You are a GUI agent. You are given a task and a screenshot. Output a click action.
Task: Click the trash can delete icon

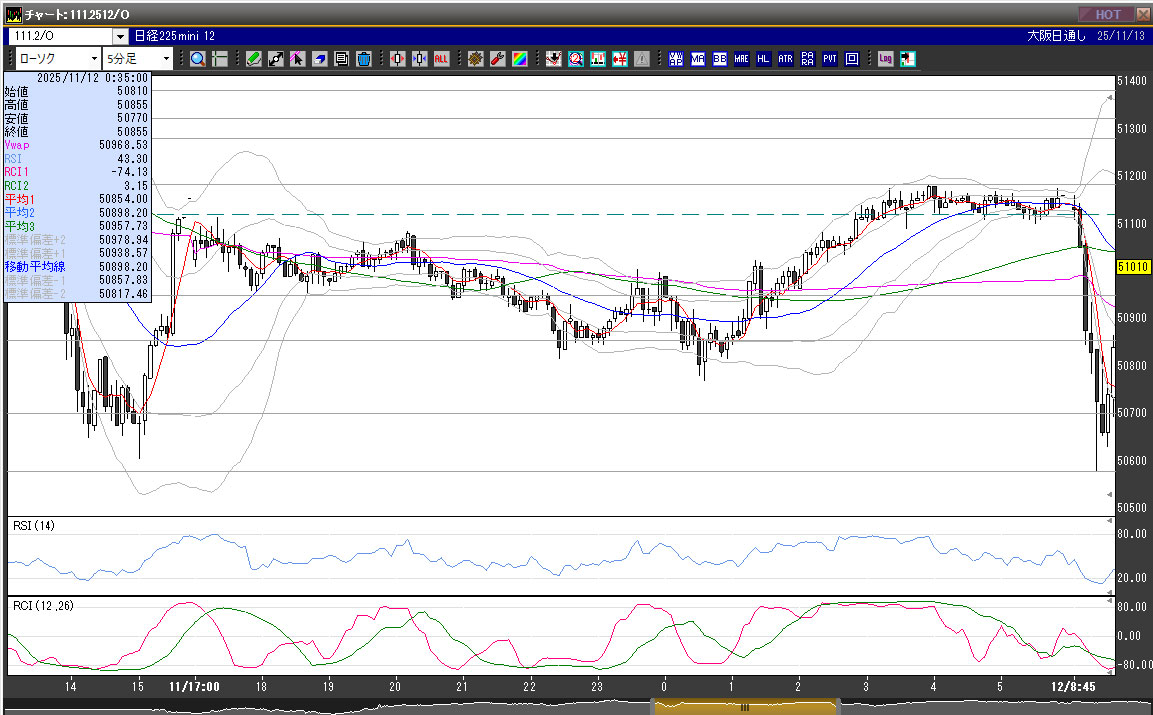click(363, 59)
